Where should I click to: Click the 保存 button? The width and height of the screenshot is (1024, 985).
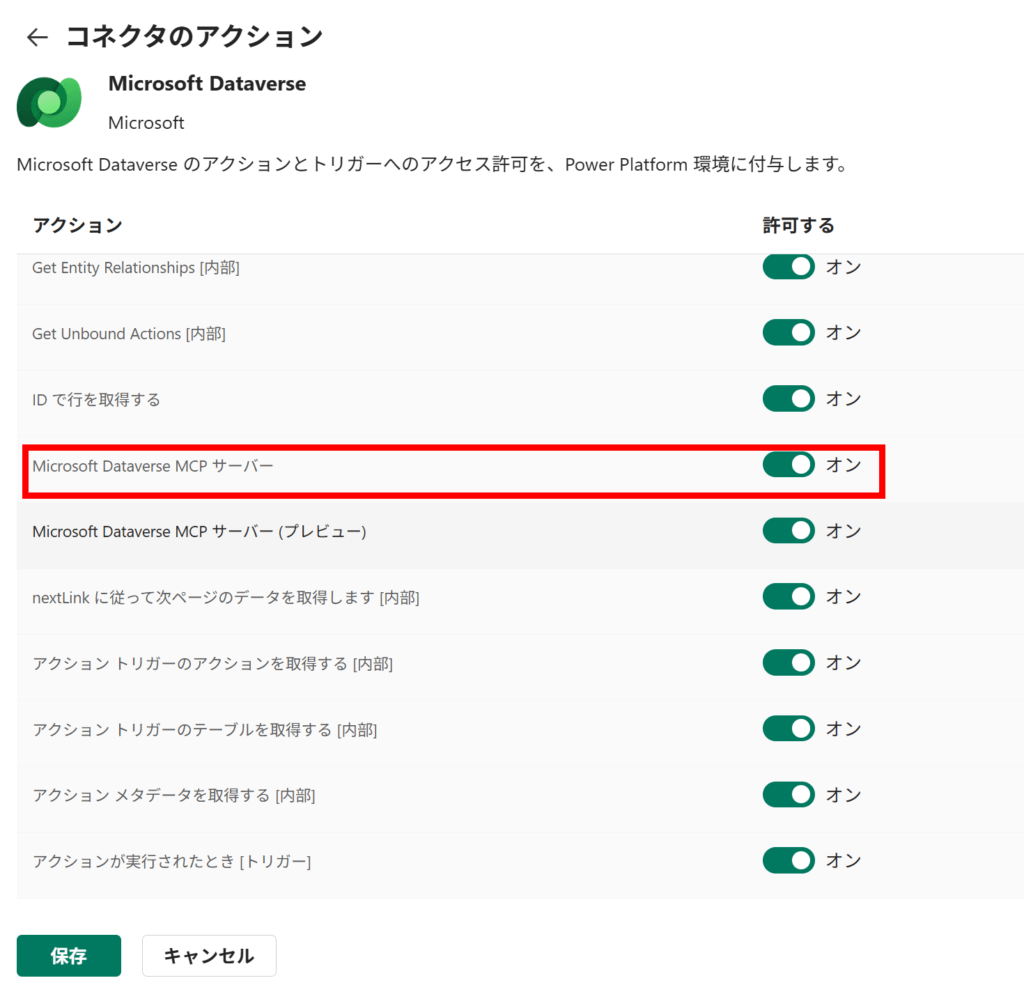point(69,956)
